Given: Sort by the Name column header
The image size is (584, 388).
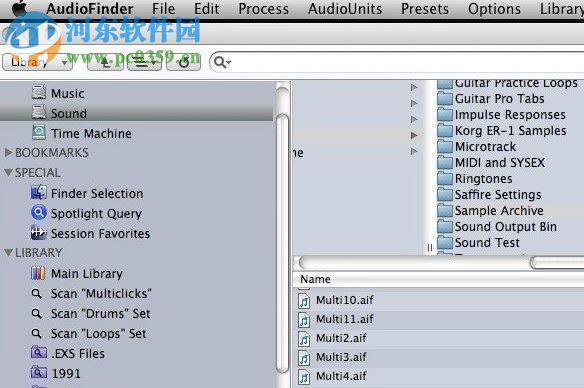Looking at the screenshot, I should pos(315,279).
